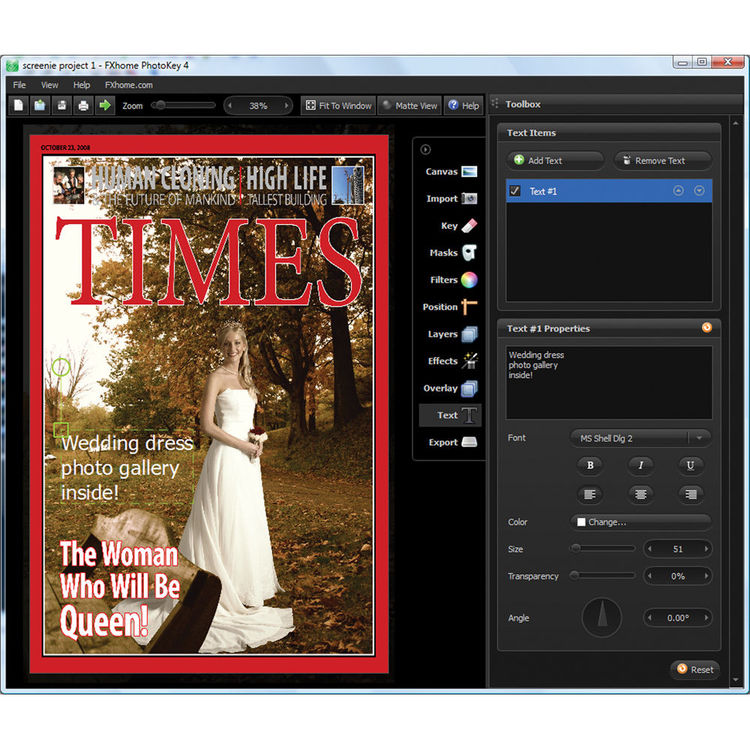Click the toolbar Help button
The width and height of the screenshot is (750, 750).
click(x=463, y=106)
